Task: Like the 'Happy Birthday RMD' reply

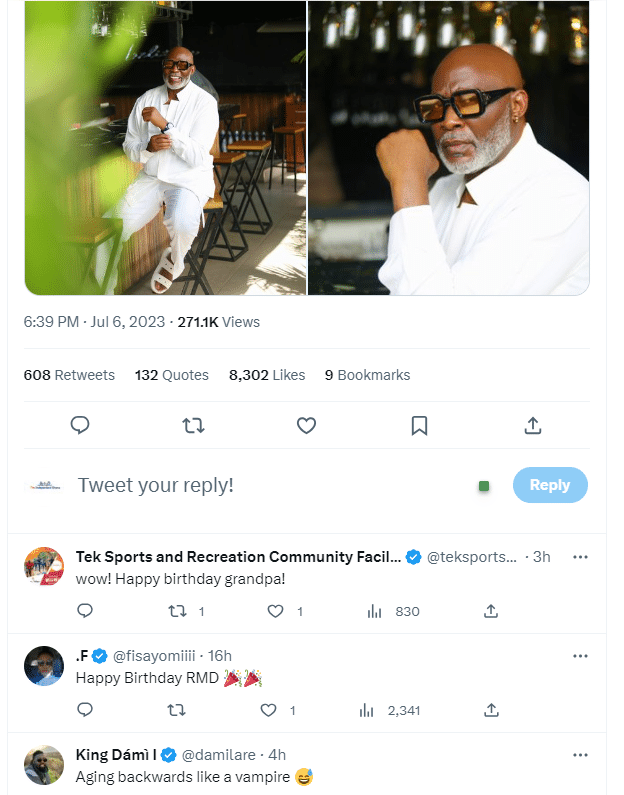Action: (268, 710)
